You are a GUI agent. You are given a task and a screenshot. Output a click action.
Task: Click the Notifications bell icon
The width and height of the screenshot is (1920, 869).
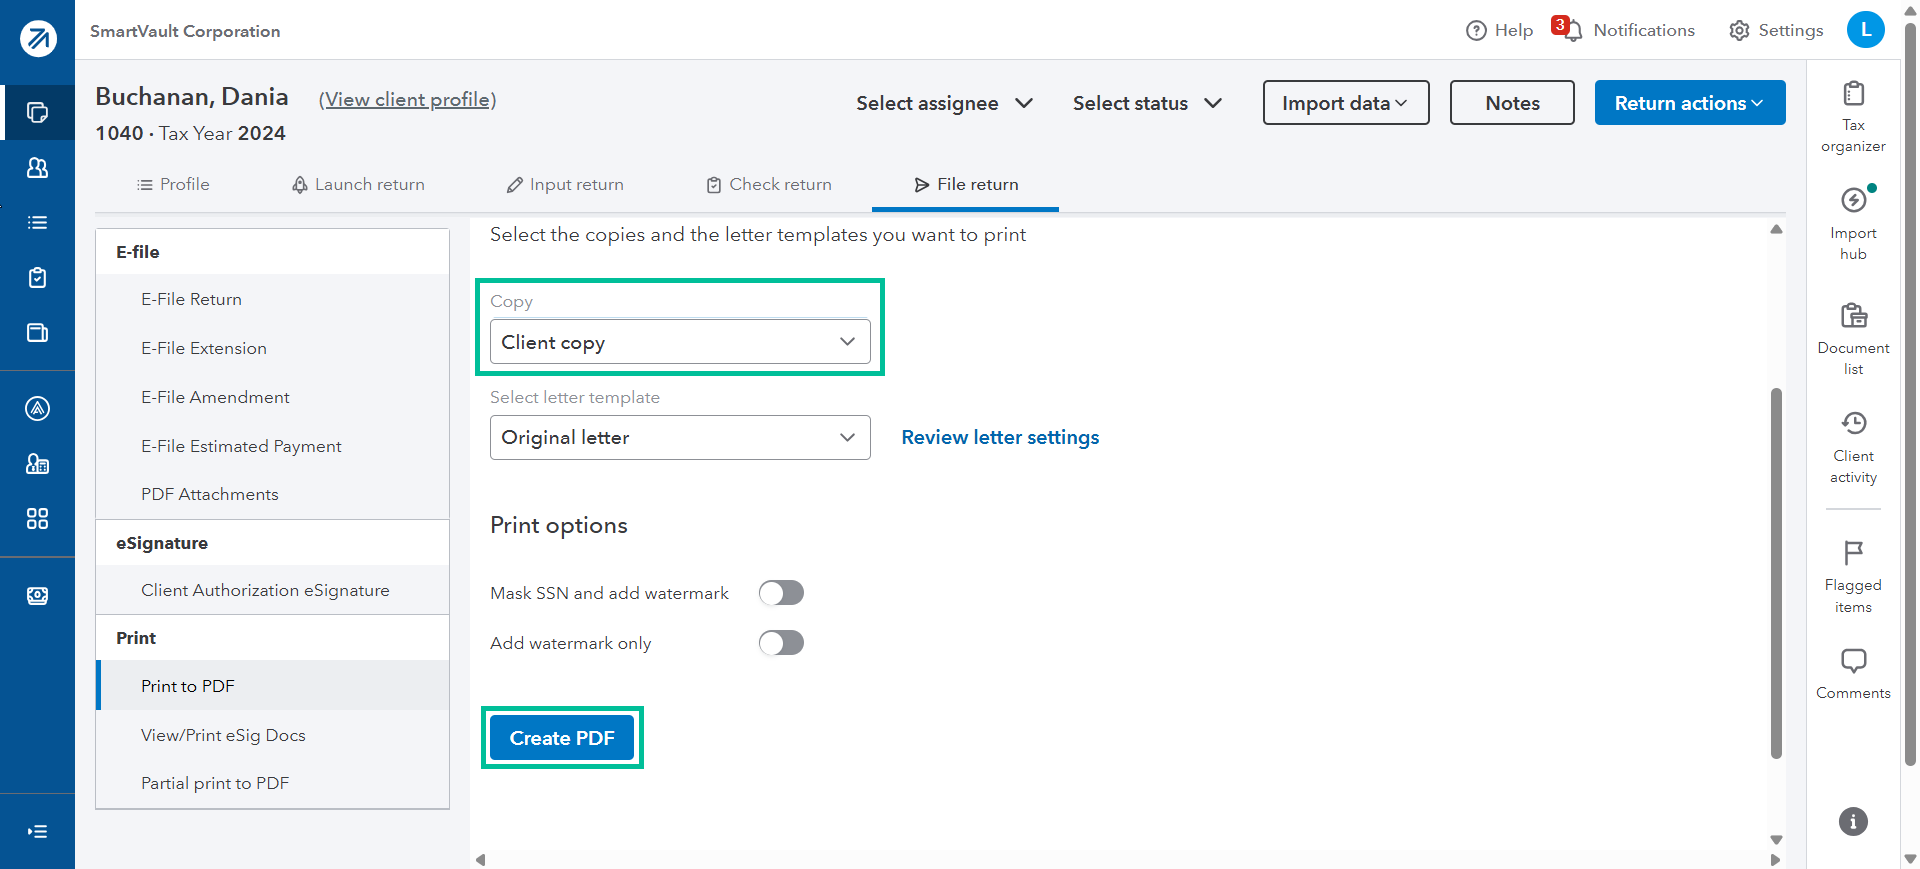(1572, 31)
